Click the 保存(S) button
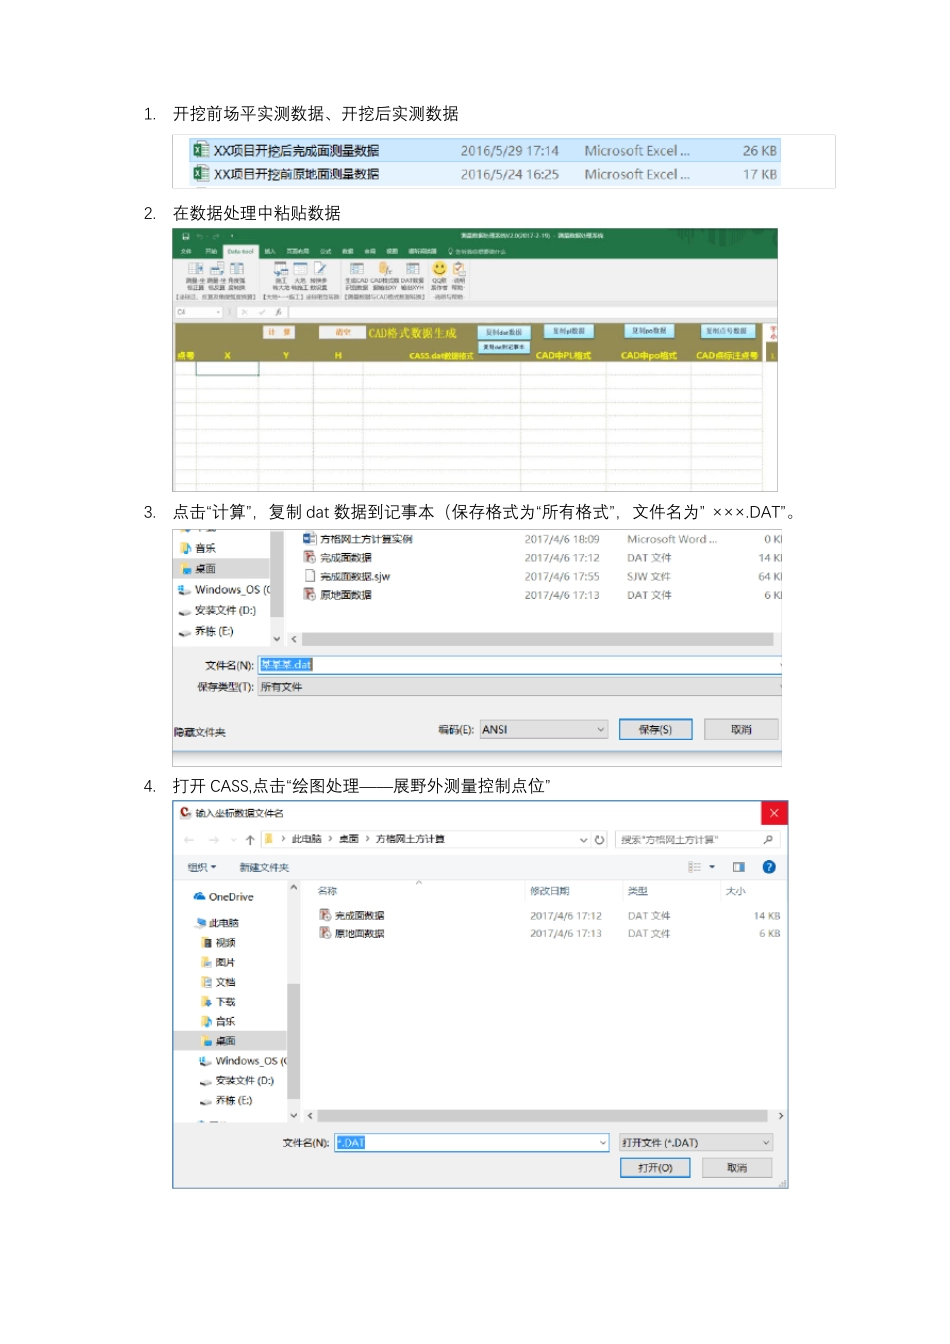The height and width of the screenshot is (1344, 950). point(655,730)
